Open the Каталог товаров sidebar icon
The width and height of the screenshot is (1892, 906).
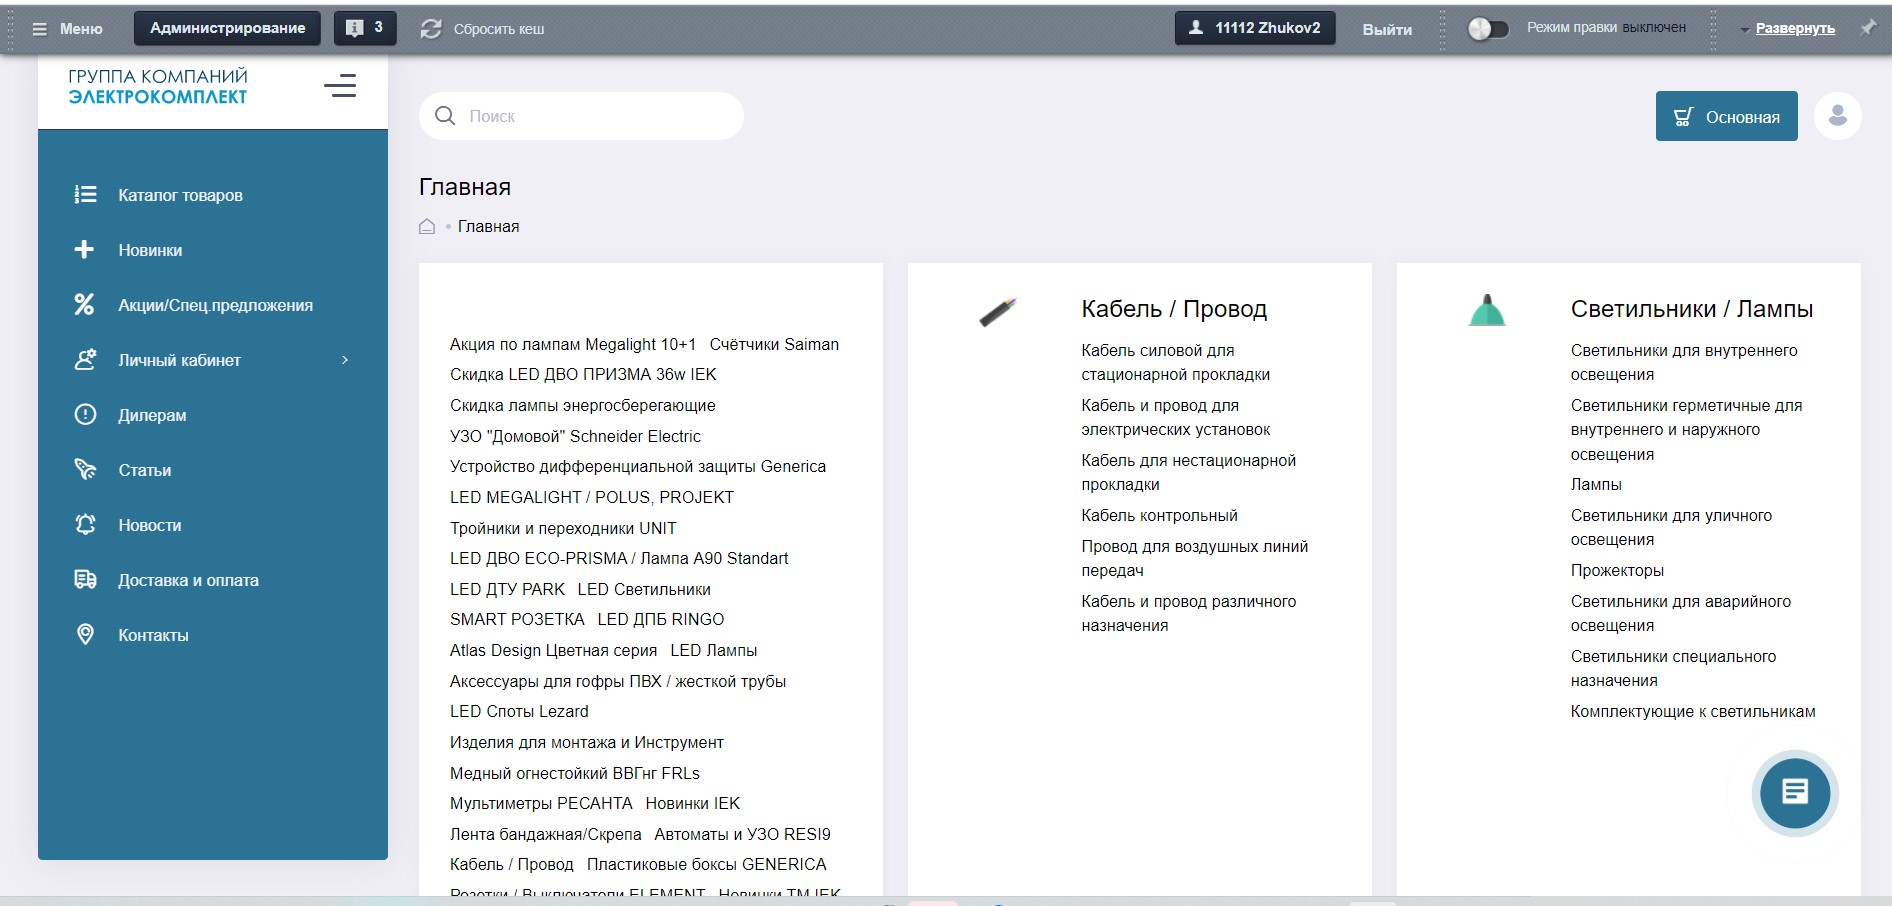(x=85, y=195)
